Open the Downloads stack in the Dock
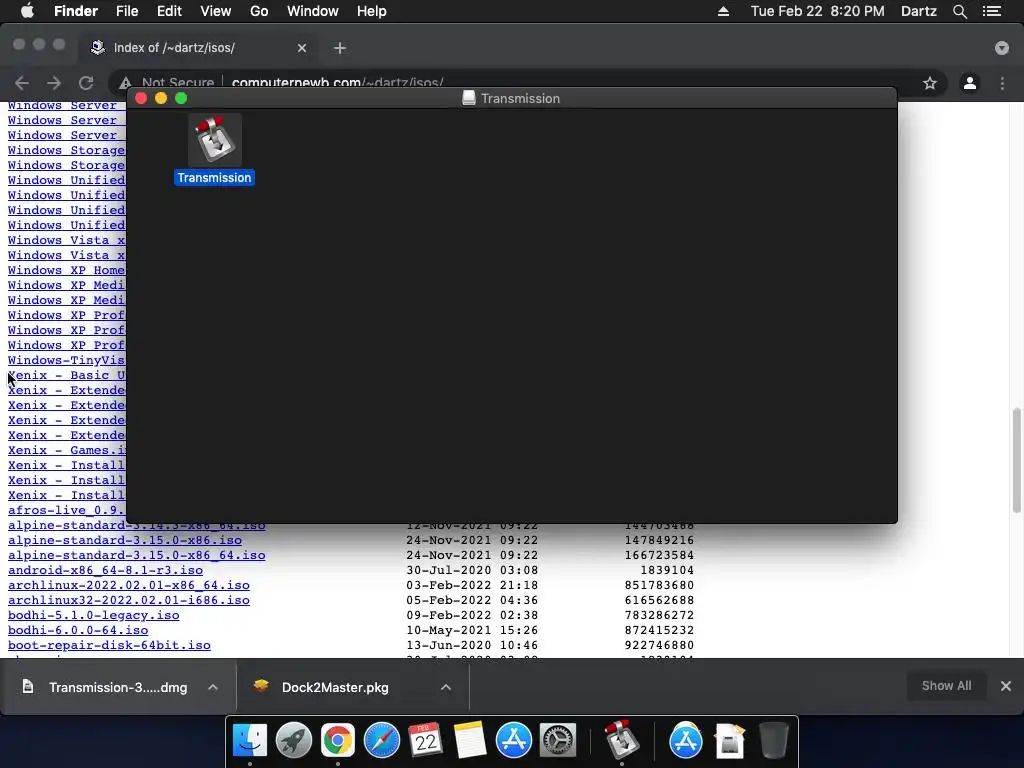The height and width of the screenshot is (768, 1024). point(729,741)
